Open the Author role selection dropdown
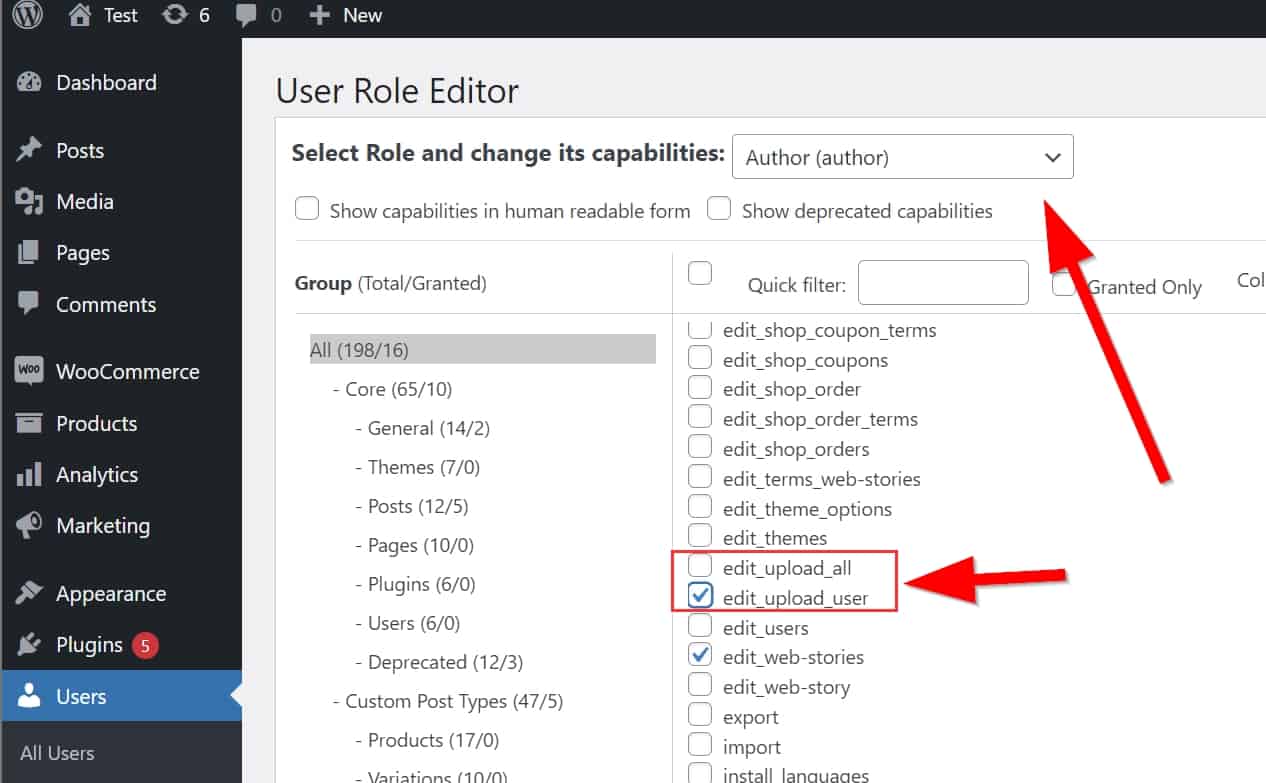This screenshot has height=783, width=1266. click(902, 157)
